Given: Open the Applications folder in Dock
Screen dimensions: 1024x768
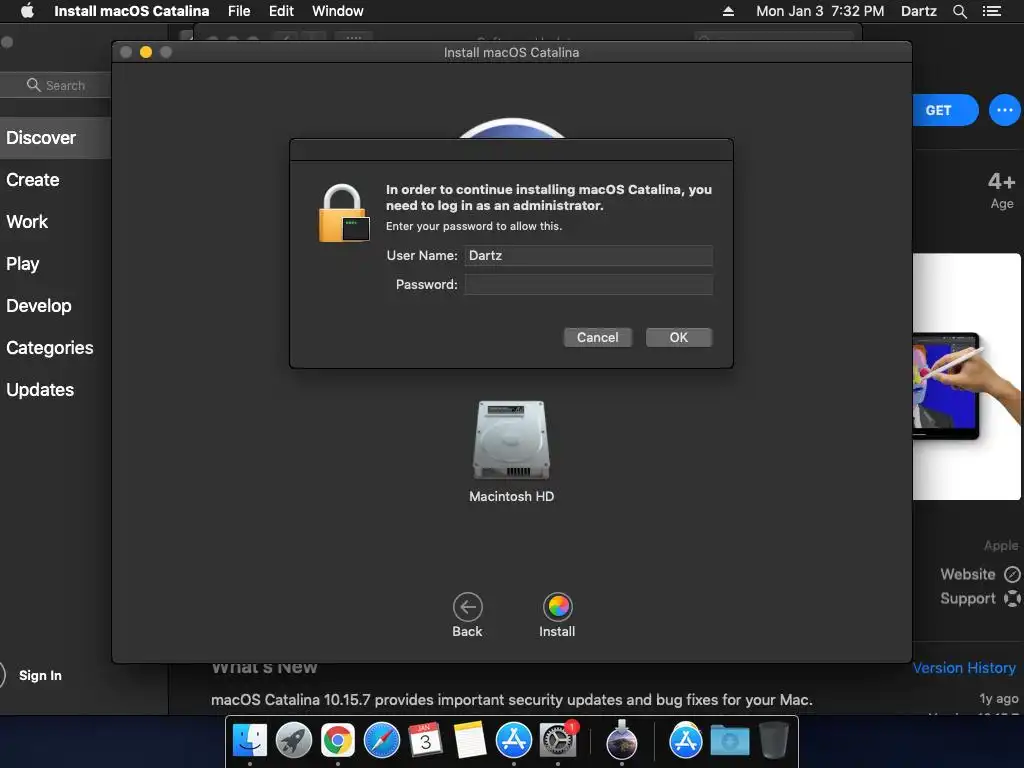Looking at the screenshot, I should [685, 741].
